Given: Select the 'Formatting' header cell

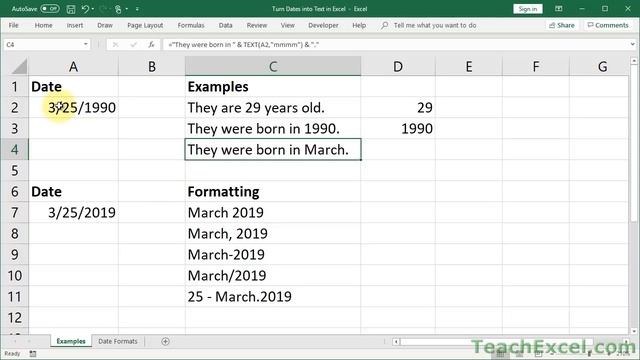Looking at the screenshot, I should [273, 191].
